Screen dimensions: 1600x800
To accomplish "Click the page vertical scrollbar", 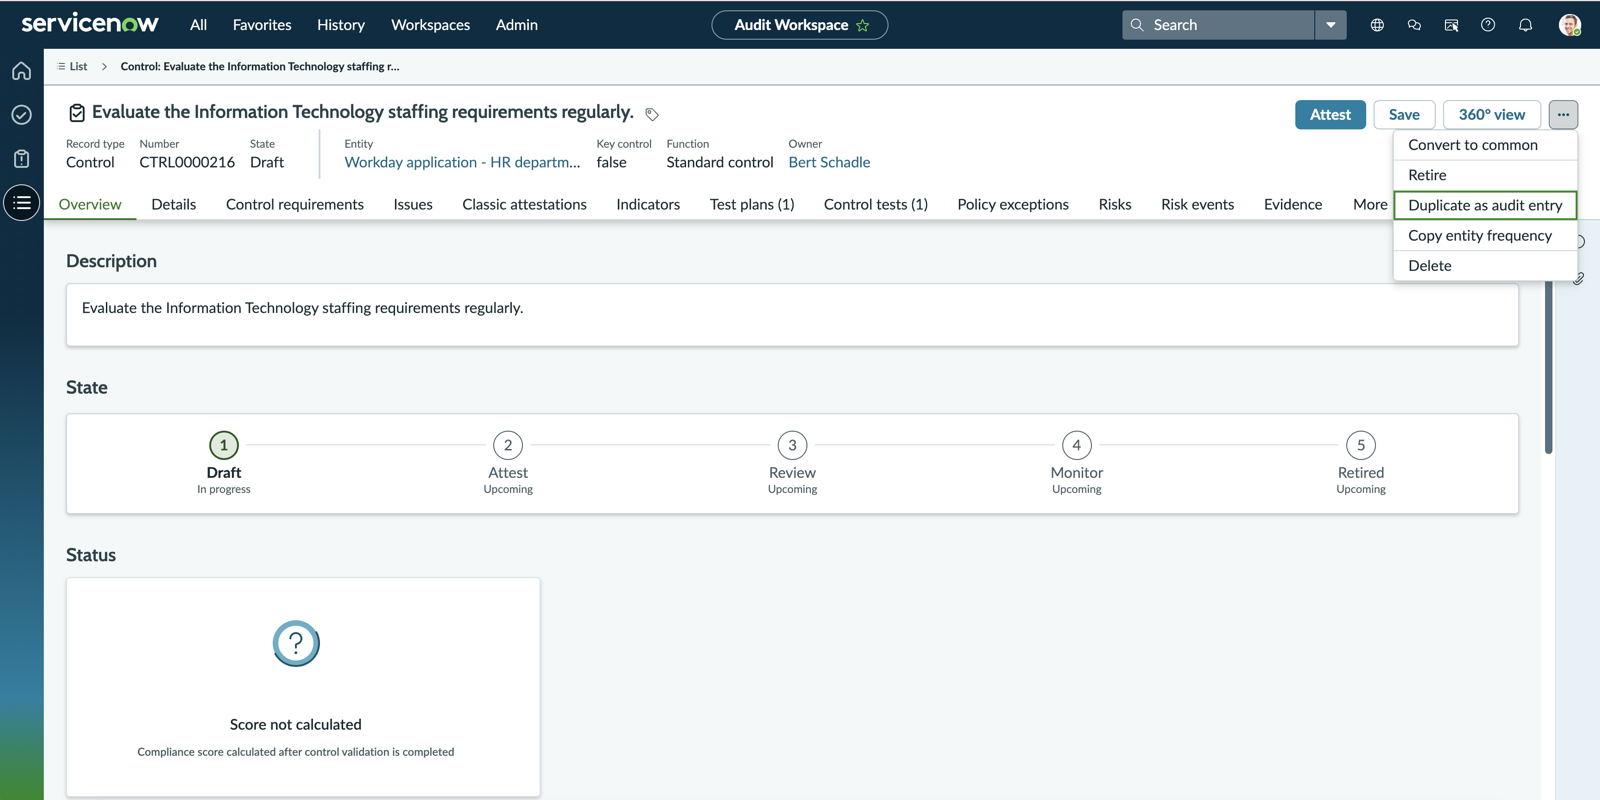I will [1548, 368].
